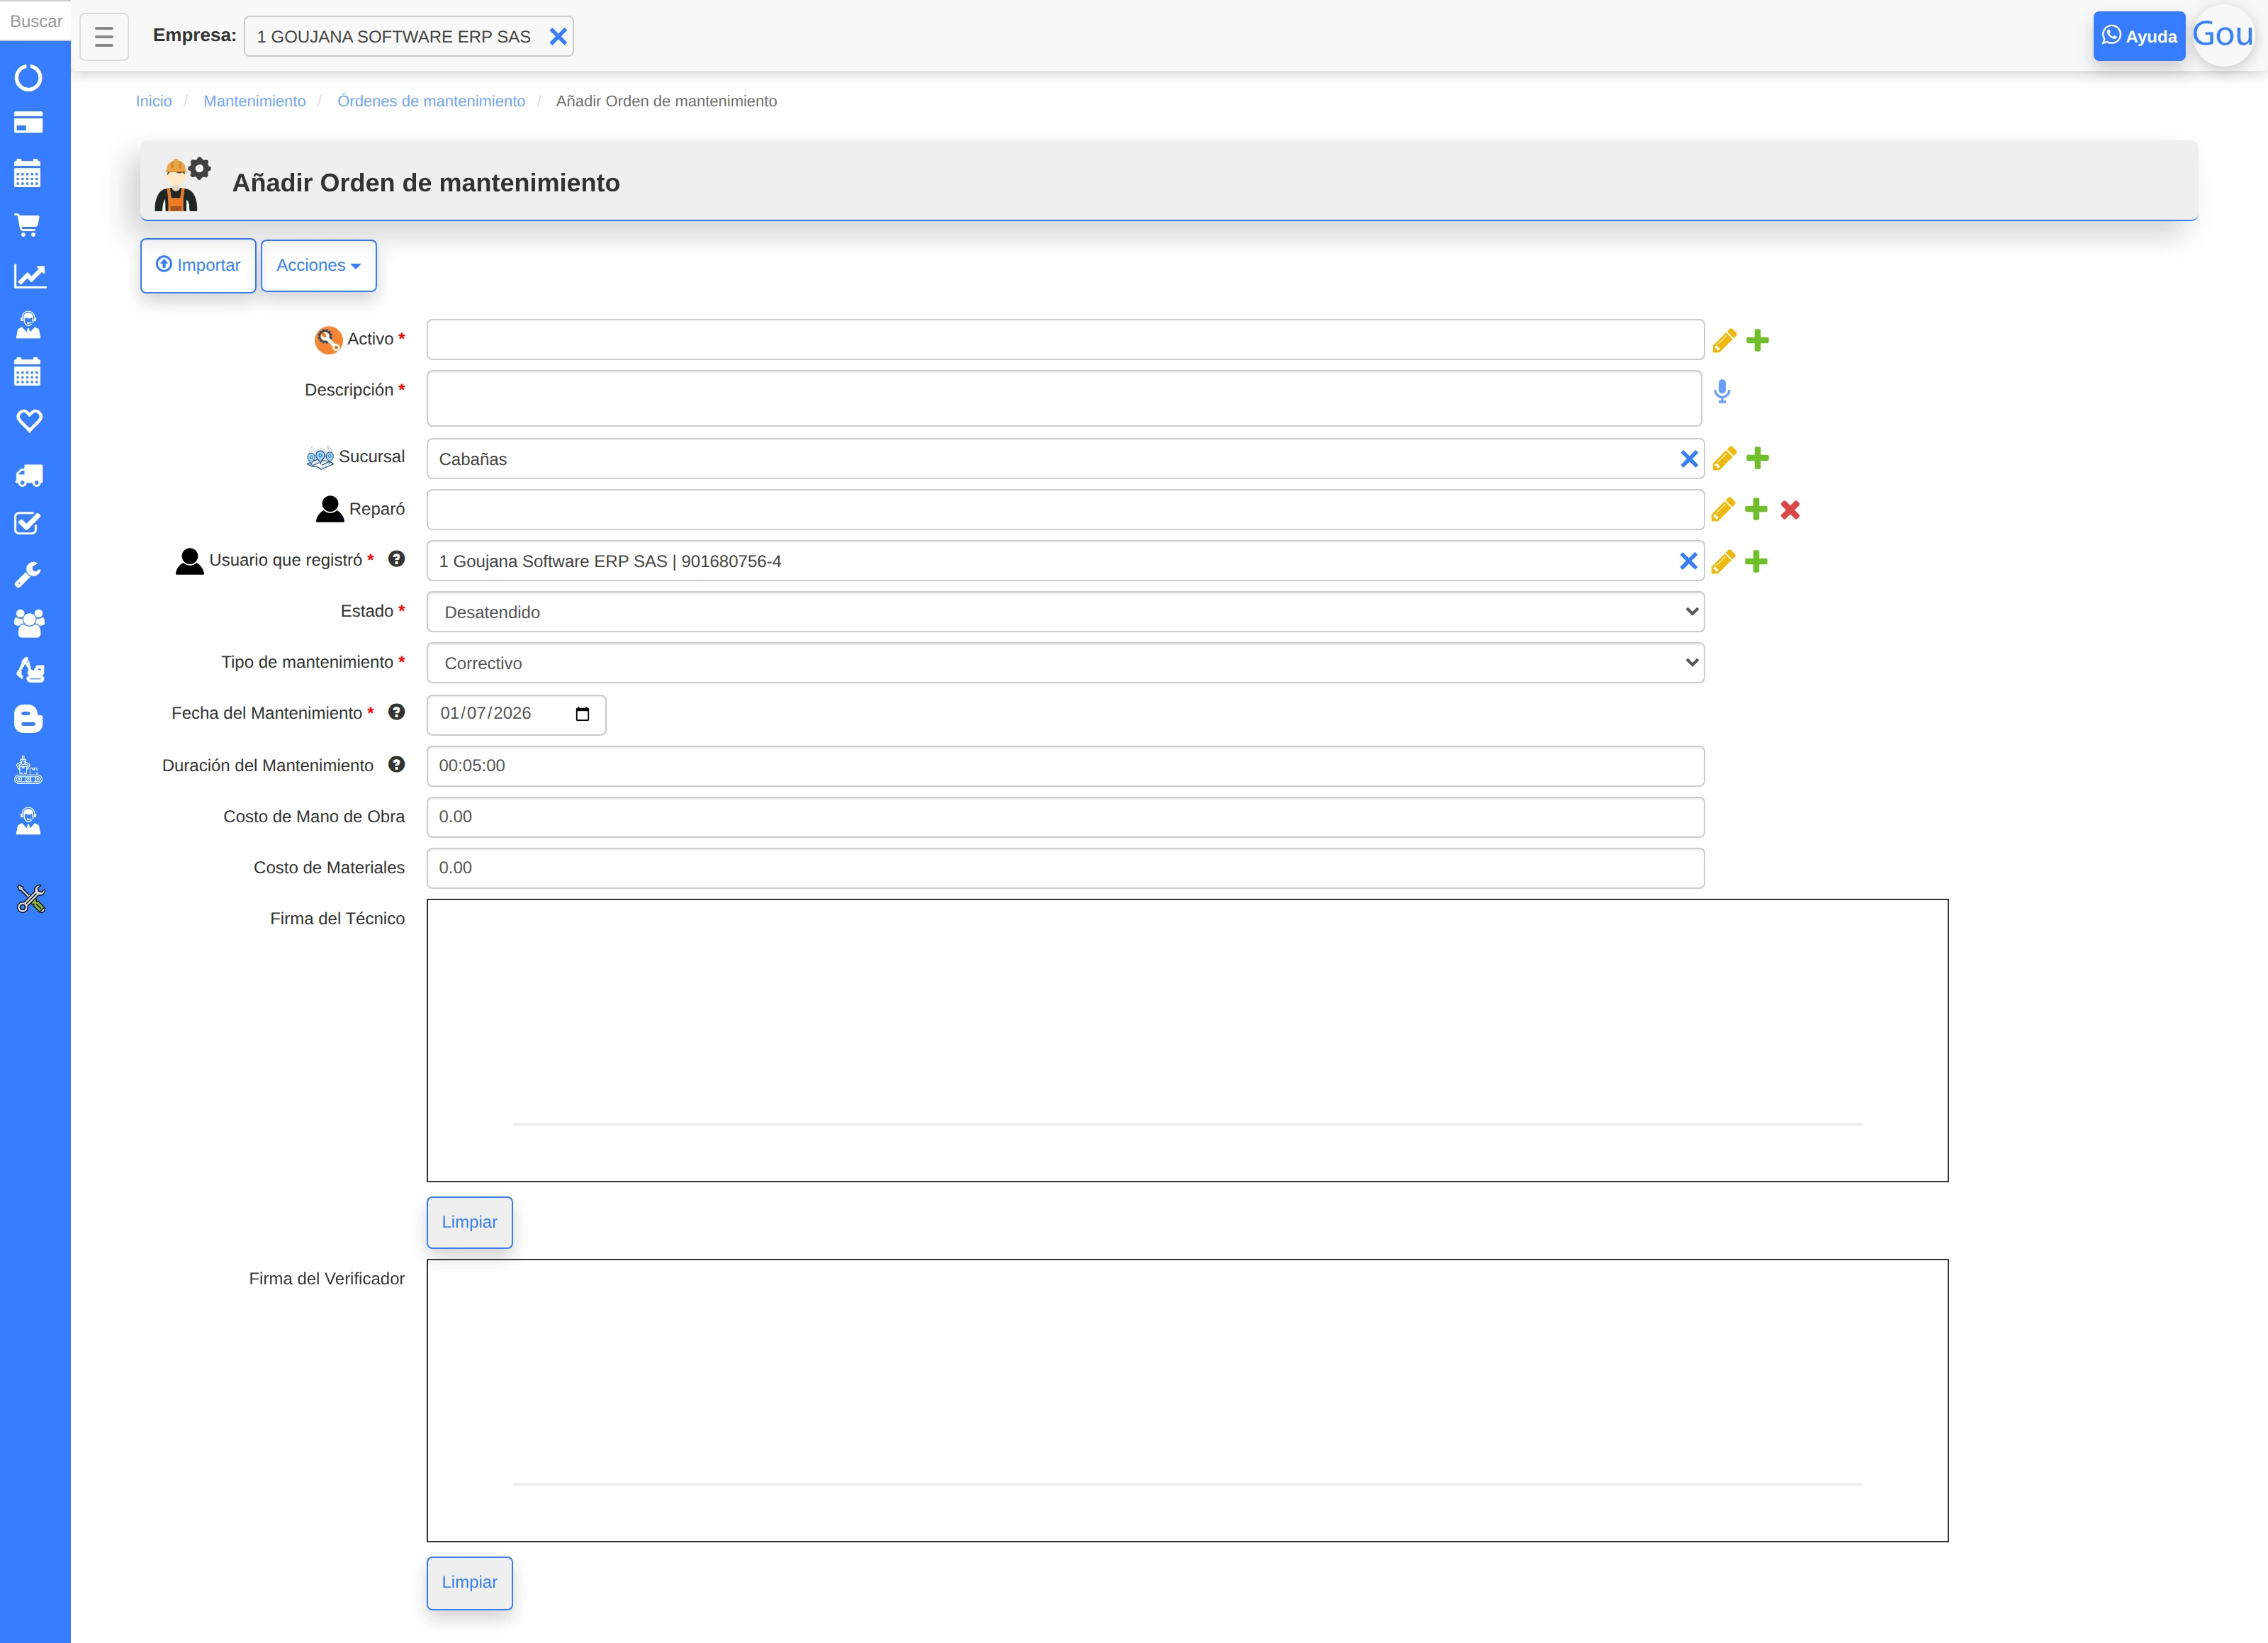Show help for Usuario que registró

pyautogui.click(x=396, y=559)
